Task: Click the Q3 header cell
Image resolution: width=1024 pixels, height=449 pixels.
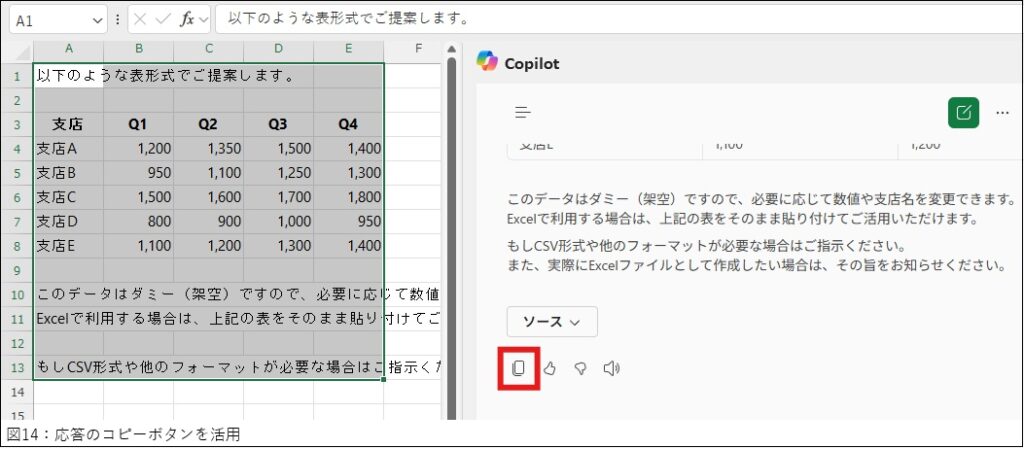Action: click(278, 125)
